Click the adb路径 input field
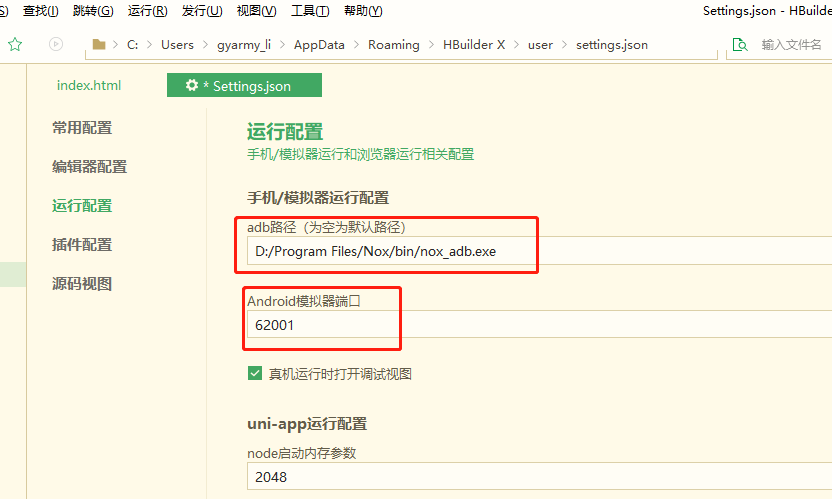 coord(540,251)
